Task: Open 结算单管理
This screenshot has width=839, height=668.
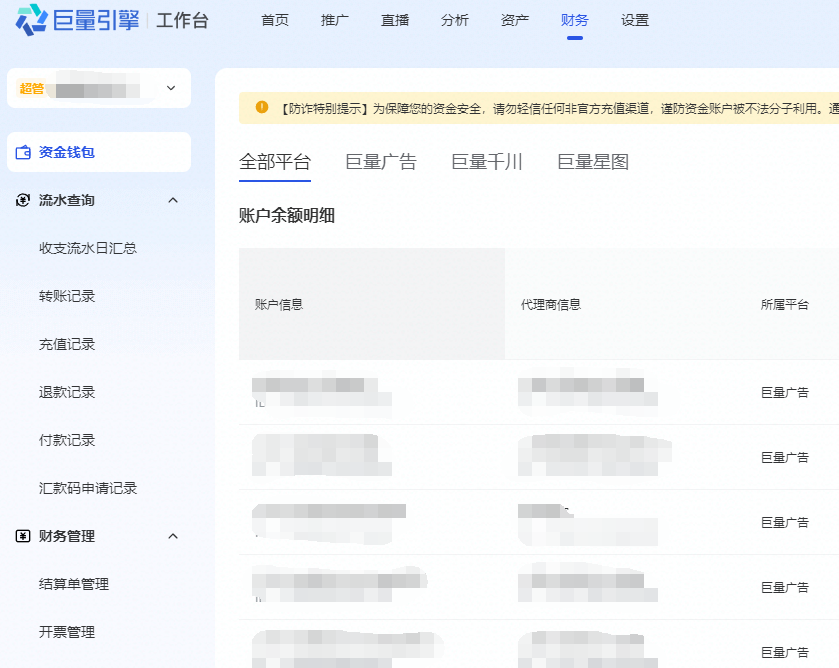Action: pyautogui.click(x=74, y=584)
